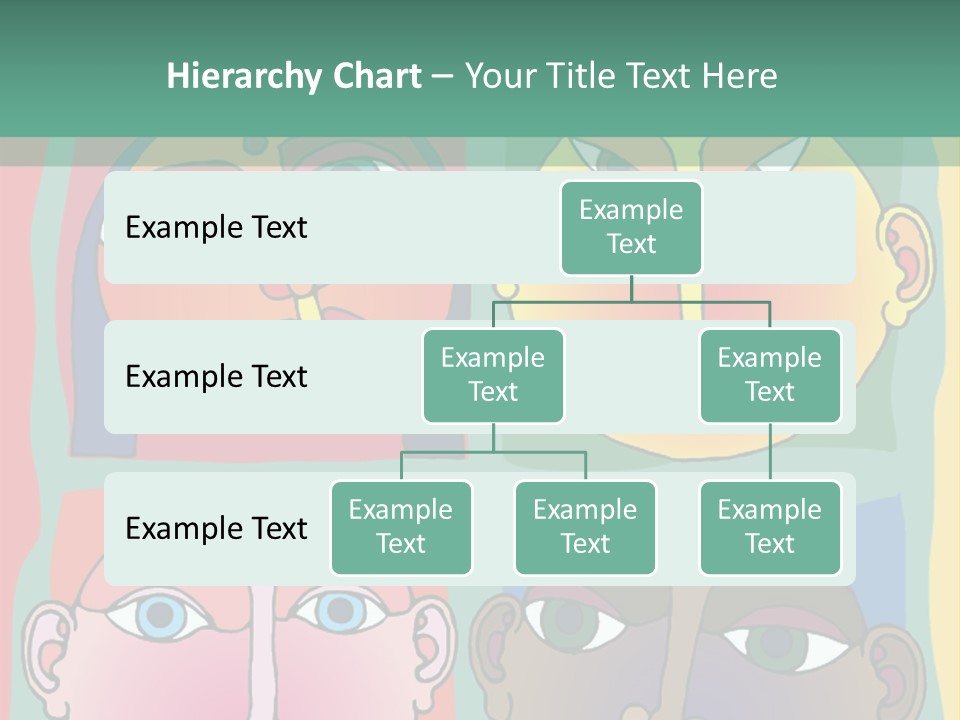The height and width of the screenshot is (720, 960).
Task: Click the connector below the second-level left box
Action: click(493, 438)
